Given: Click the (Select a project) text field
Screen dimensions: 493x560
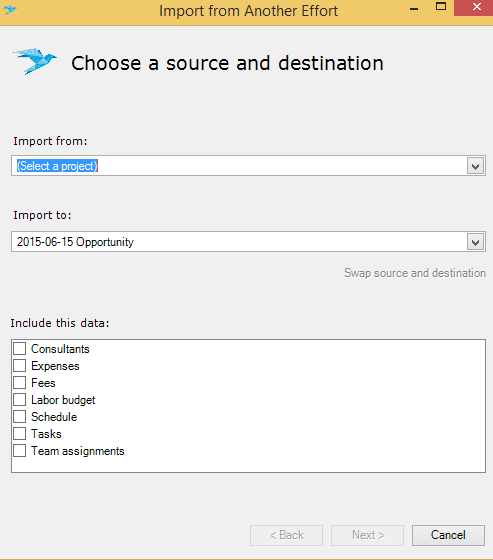Looking at the screenshot, I should coord(239,166).
